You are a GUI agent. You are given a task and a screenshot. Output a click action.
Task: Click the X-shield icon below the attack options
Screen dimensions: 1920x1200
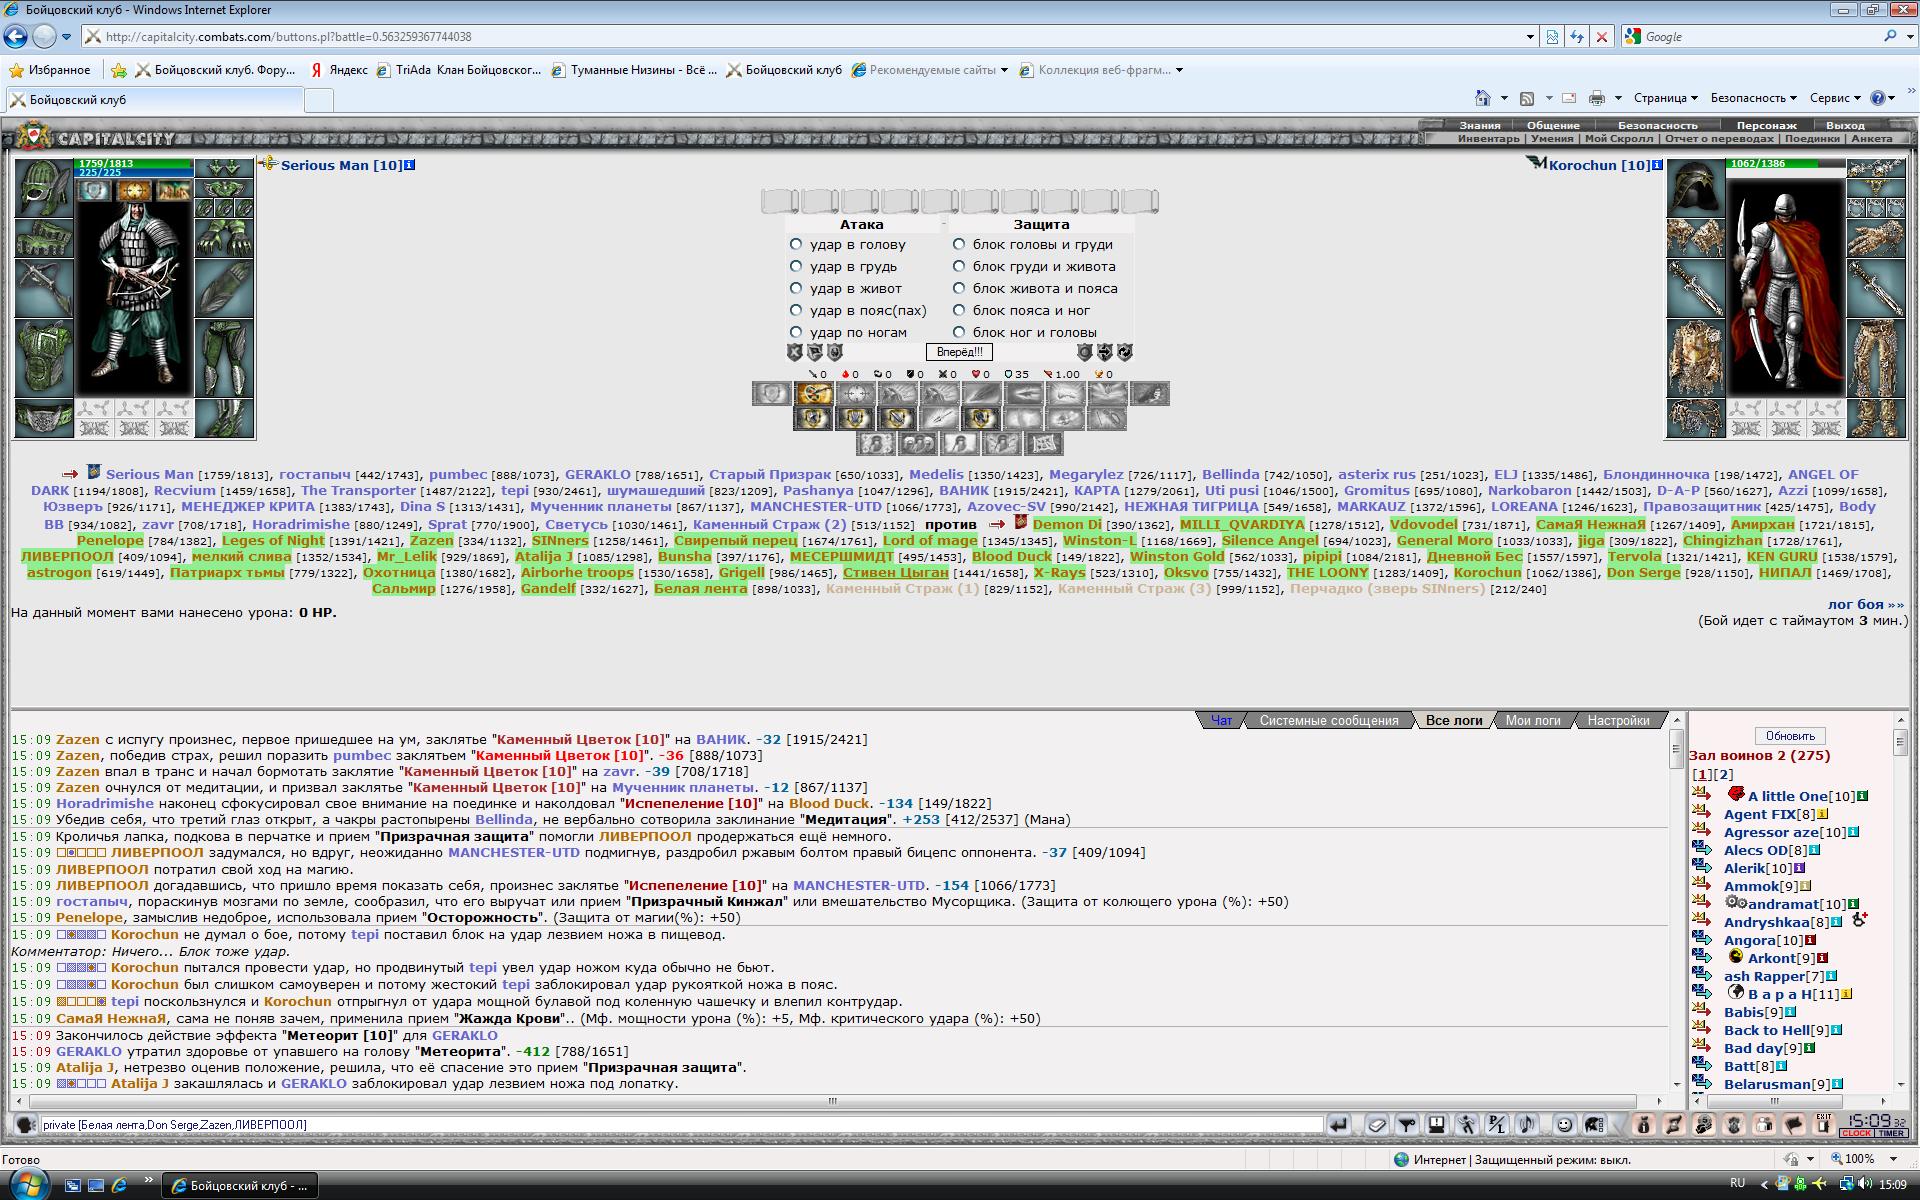tap(795, 352)
